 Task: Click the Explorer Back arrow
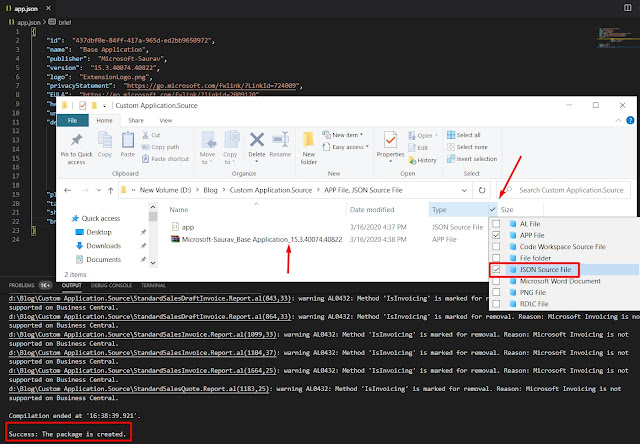click(68, 190)
